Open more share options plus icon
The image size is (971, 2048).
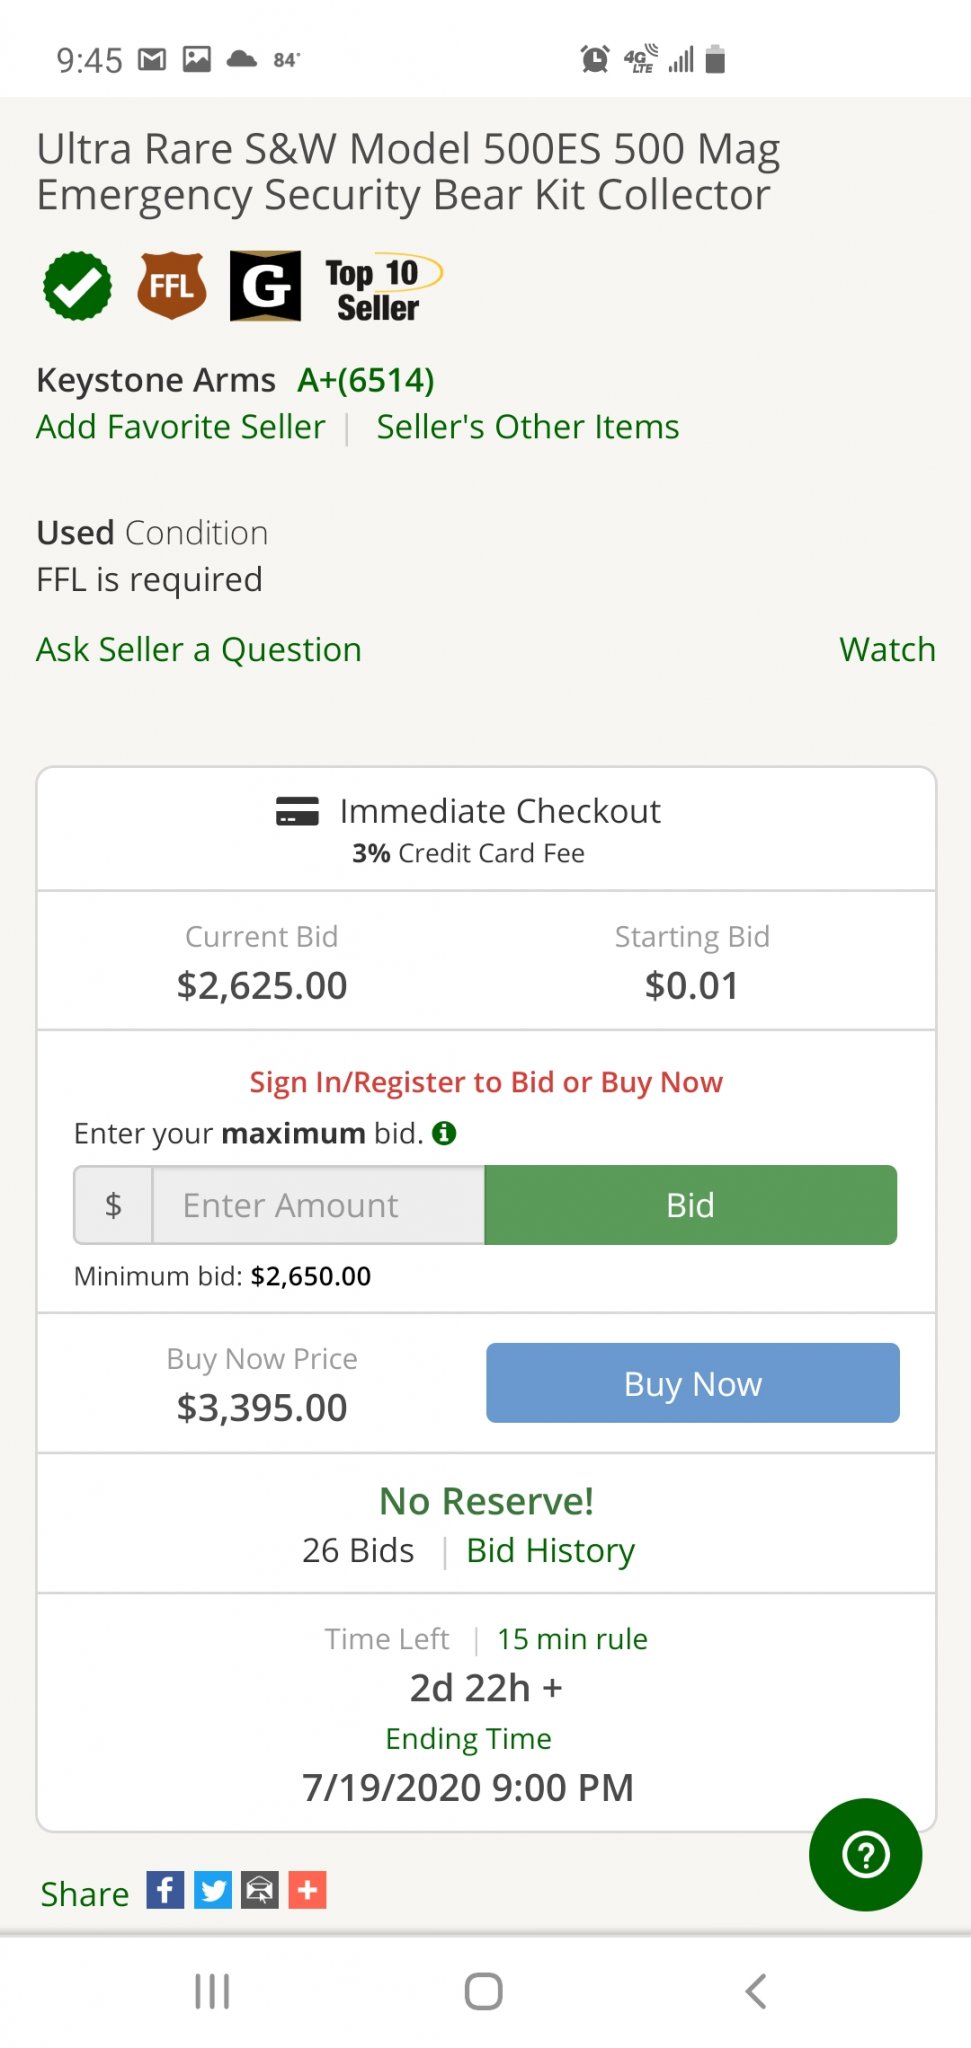tap(308, 1890)
